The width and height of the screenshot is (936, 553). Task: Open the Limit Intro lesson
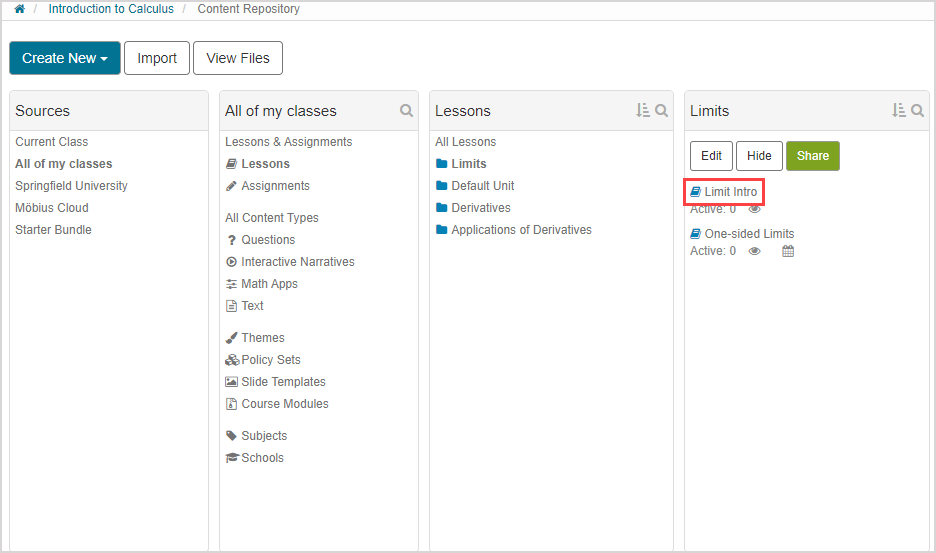click(730, 191)
